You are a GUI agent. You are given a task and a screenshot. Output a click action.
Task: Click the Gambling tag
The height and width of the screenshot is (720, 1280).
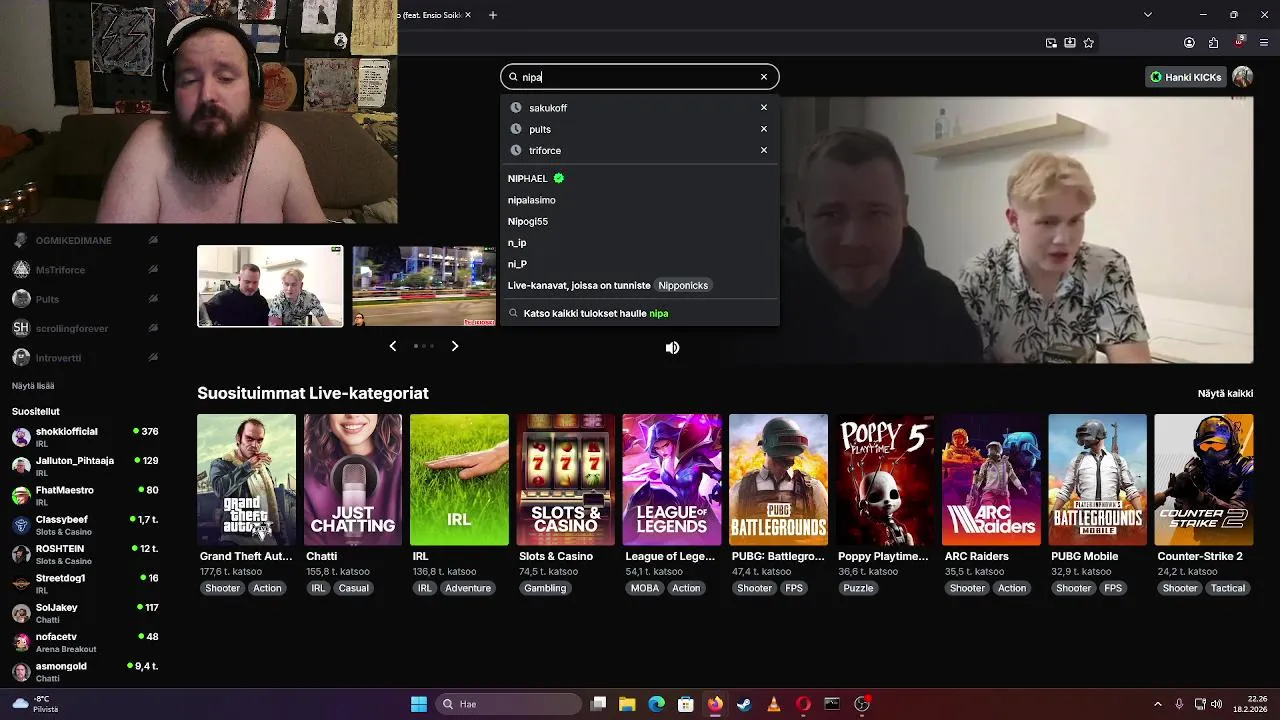tap(545, 588)
